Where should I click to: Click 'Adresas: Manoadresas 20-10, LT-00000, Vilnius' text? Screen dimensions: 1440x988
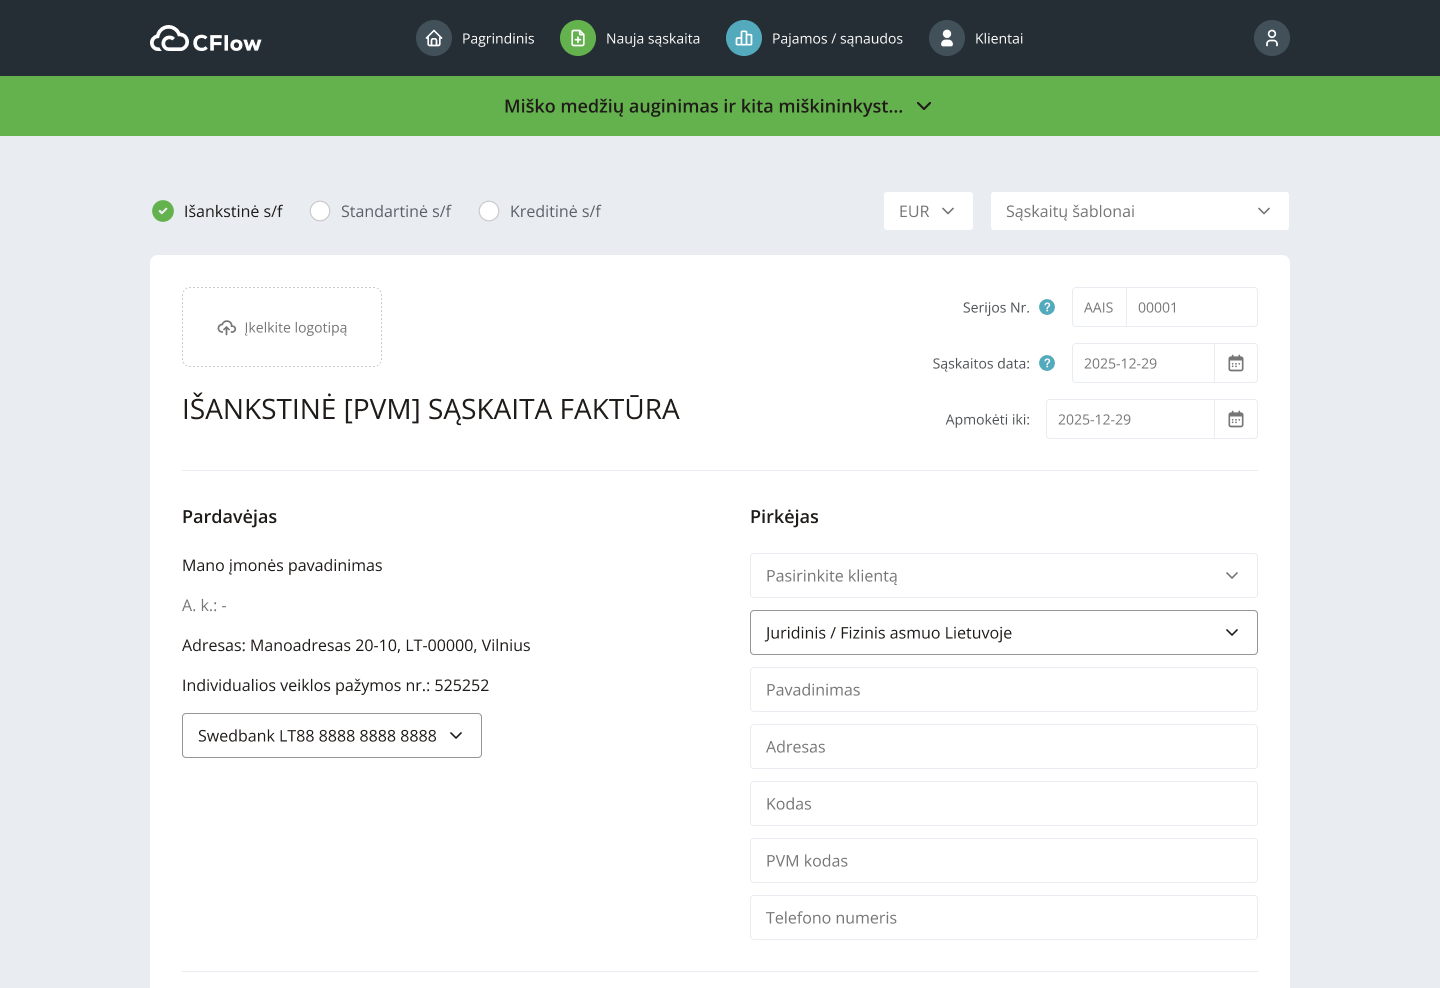point(356,646)
